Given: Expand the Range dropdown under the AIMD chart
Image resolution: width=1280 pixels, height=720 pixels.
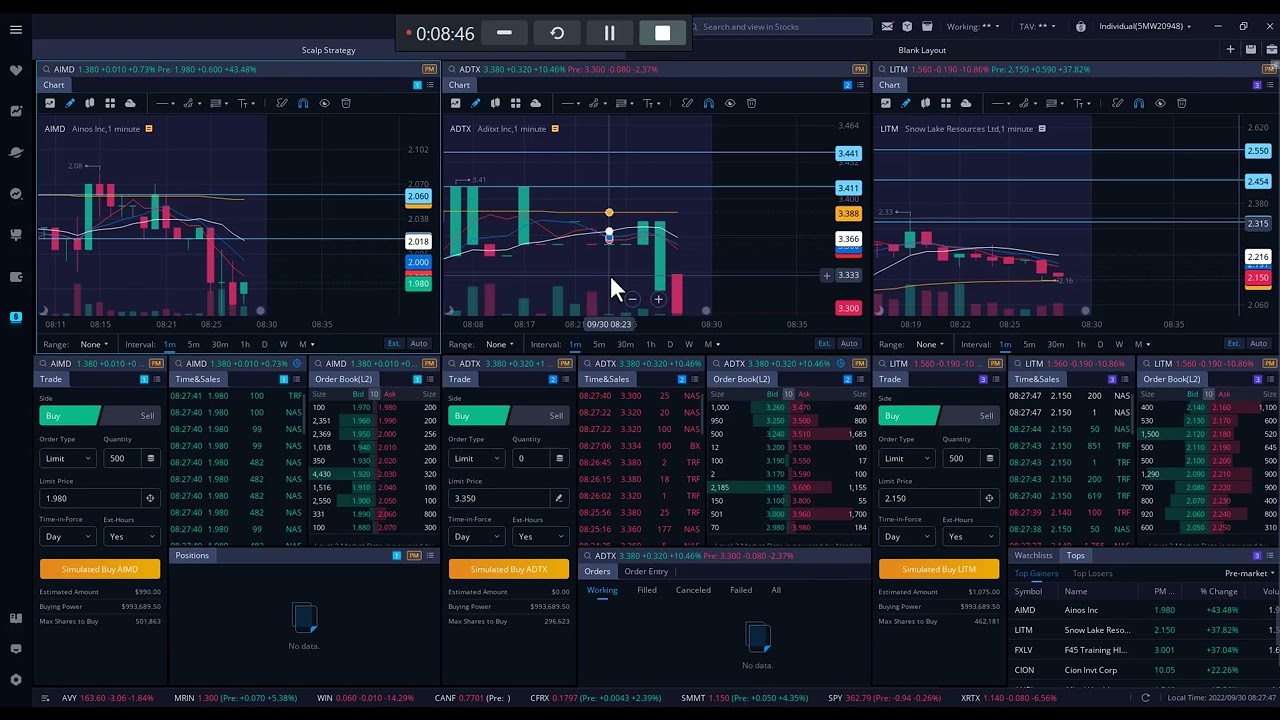Looking at the screenshot, I should coord(92,344).
